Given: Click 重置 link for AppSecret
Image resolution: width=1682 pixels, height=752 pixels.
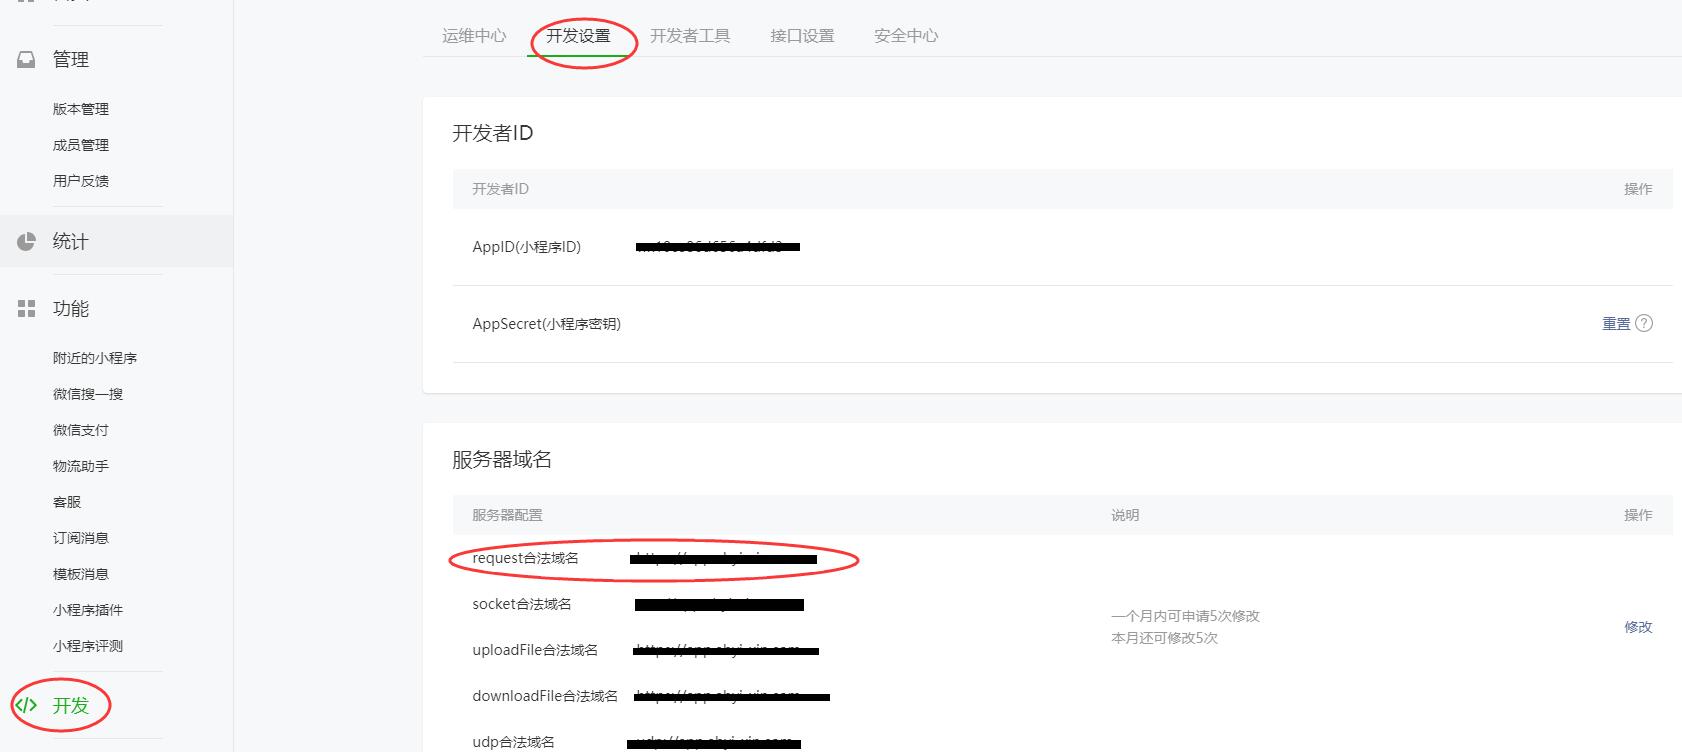Looking at the screenshot, I should [1616, 324].
